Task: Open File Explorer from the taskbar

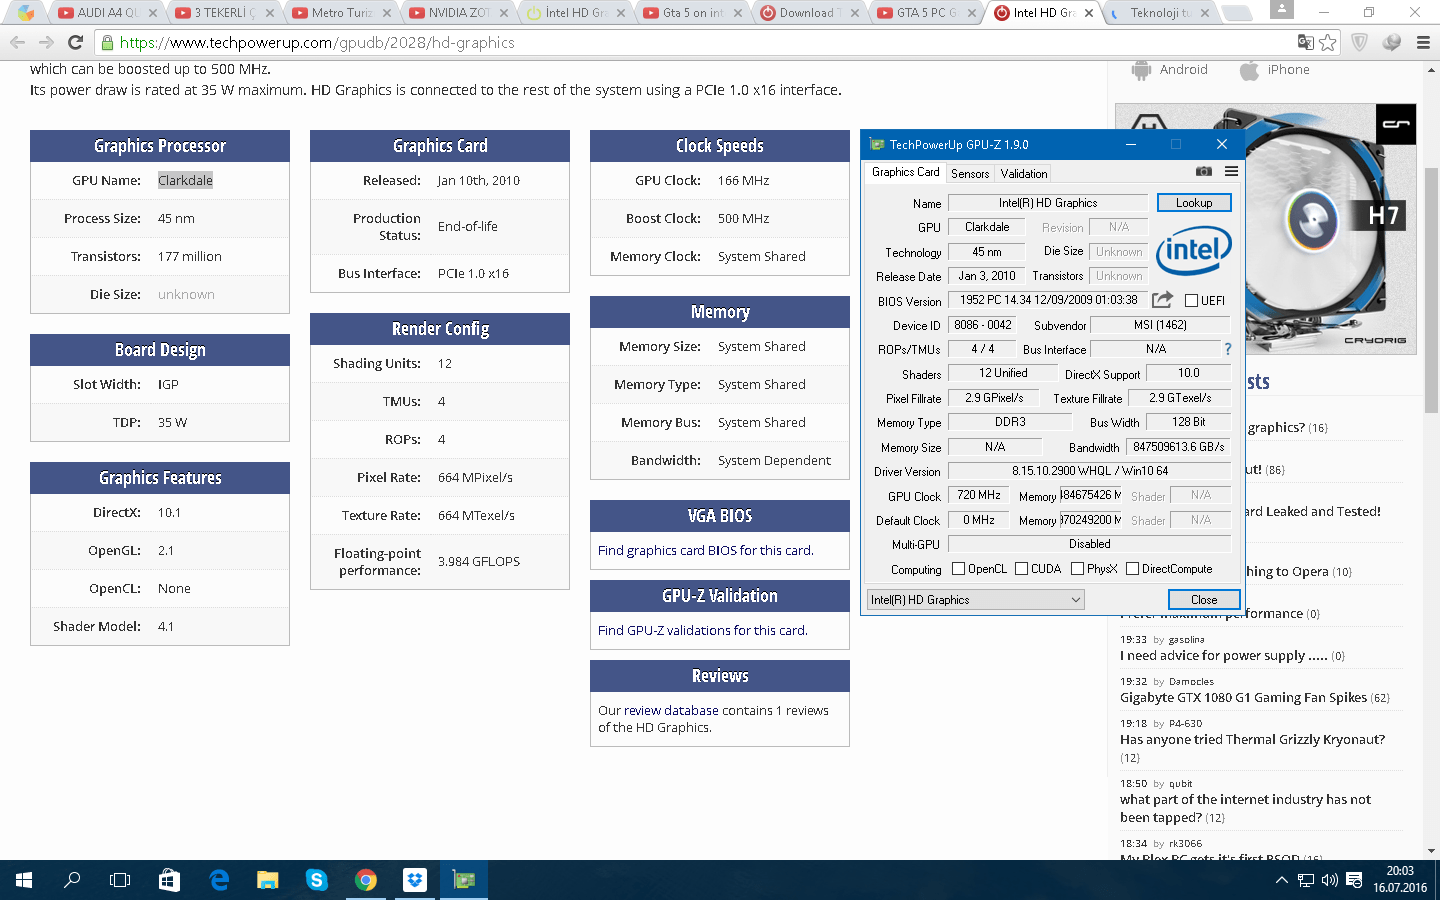Action: click(267, 880)
